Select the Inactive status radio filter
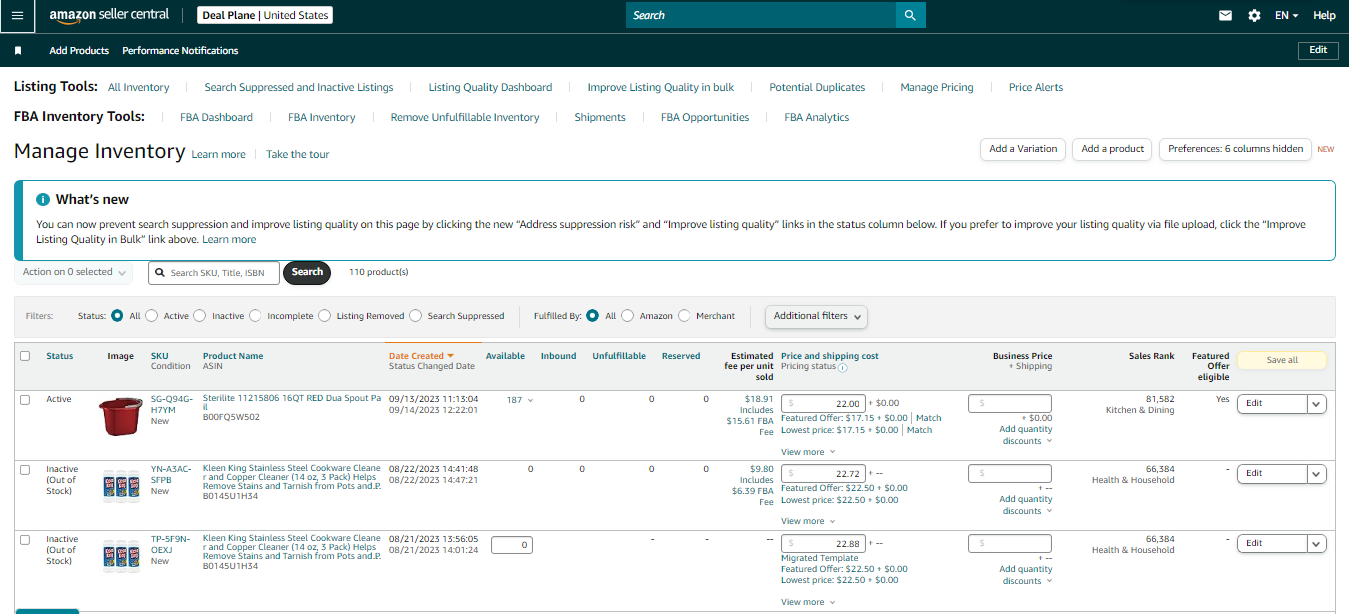 click(200, 316)
